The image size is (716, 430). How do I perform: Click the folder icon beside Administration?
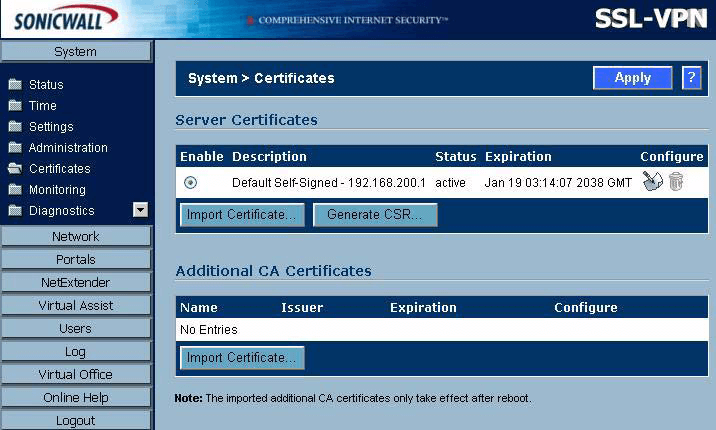(x=15, y=147)
